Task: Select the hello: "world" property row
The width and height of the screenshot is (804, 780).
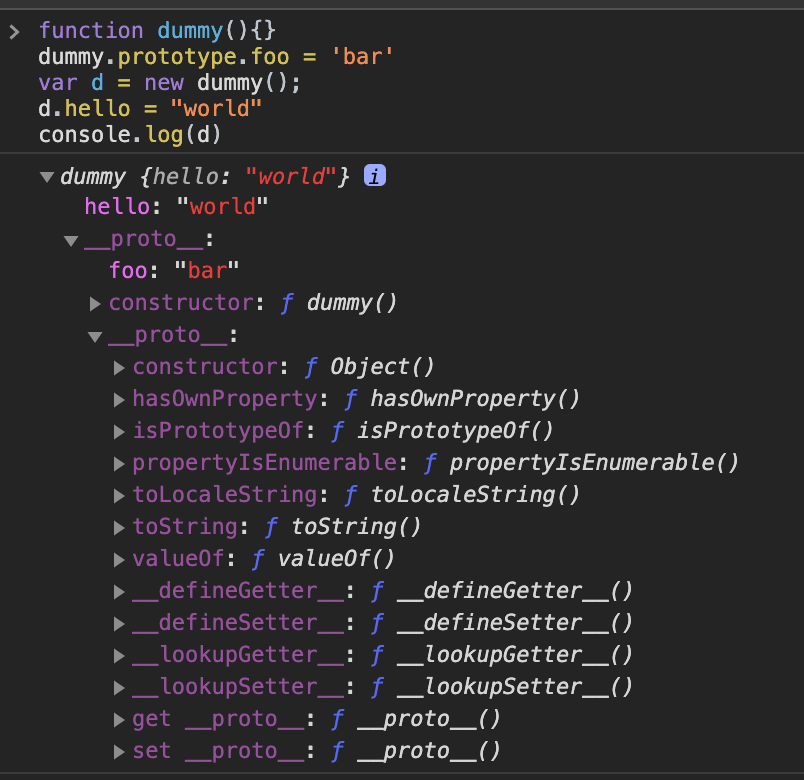Action: tap(176, 208)
